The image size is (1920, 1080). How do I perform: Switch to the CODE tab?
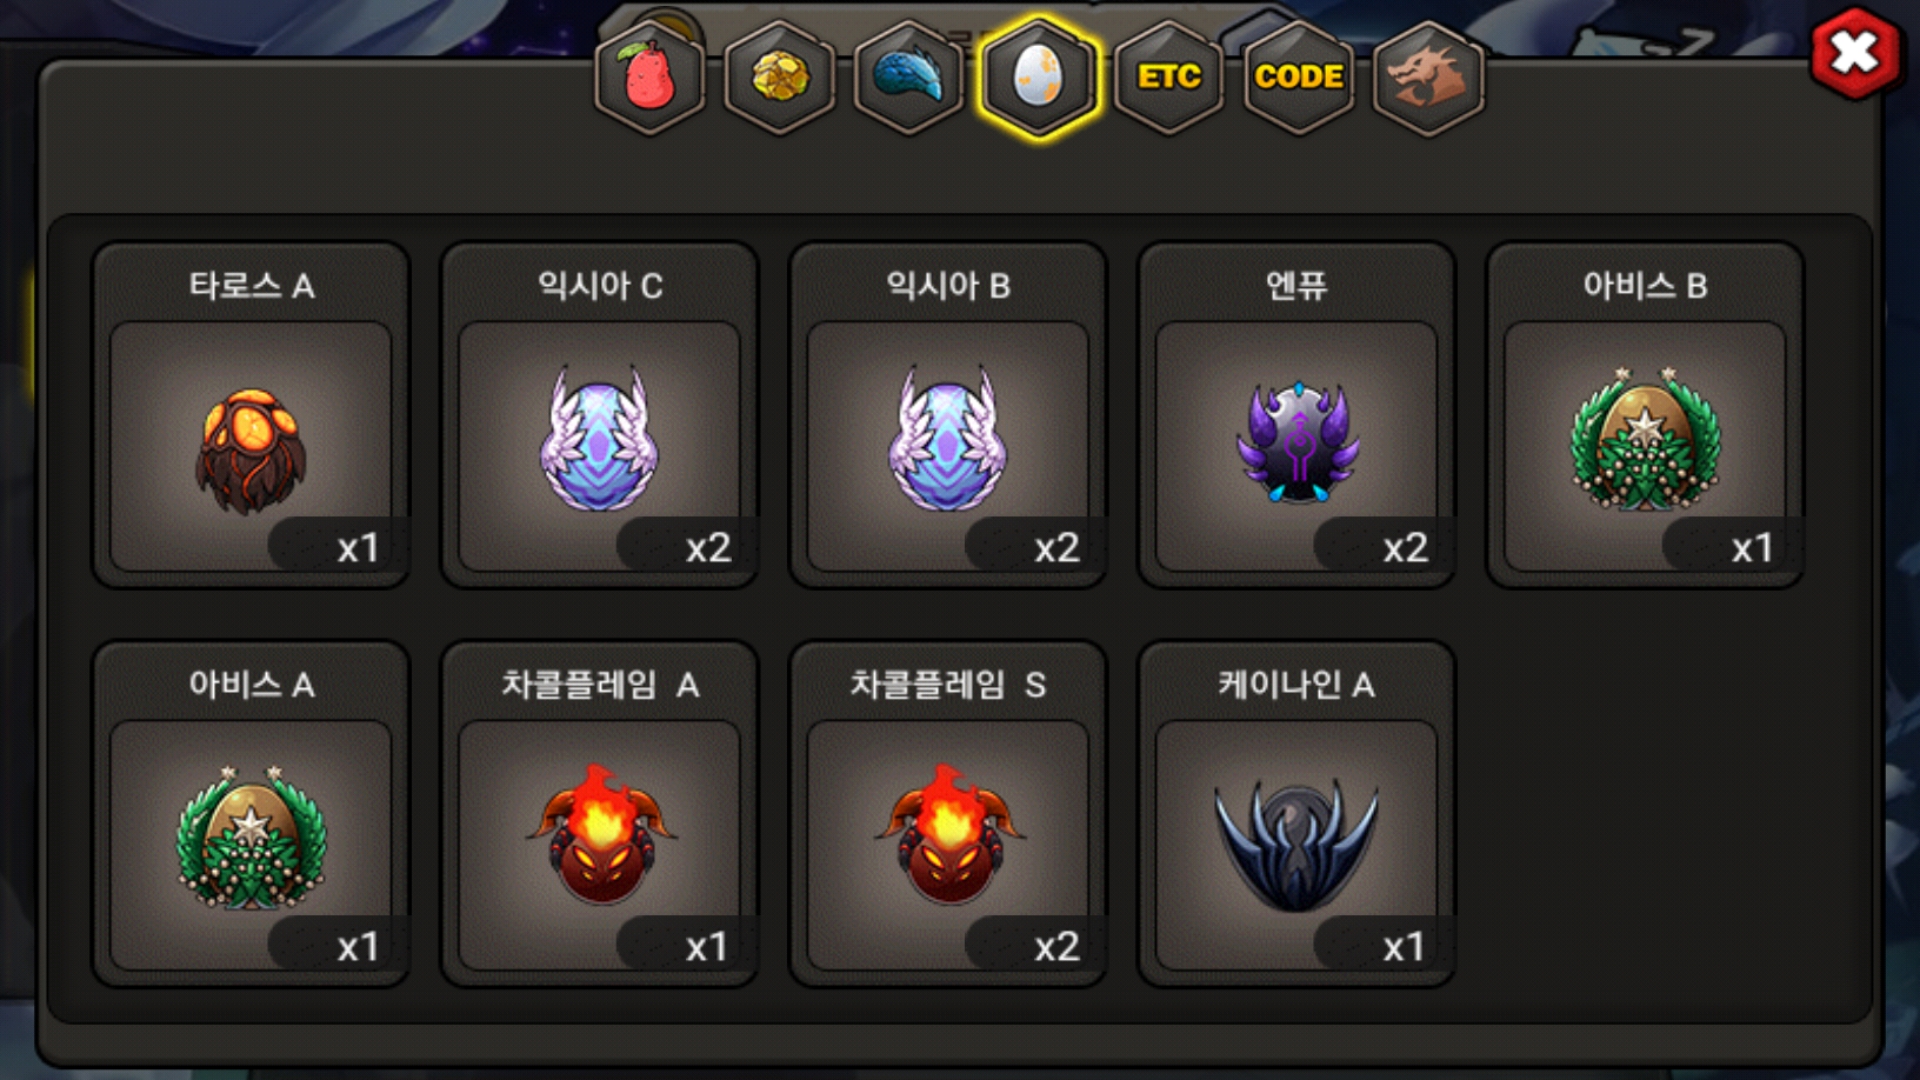[1299, 77]
